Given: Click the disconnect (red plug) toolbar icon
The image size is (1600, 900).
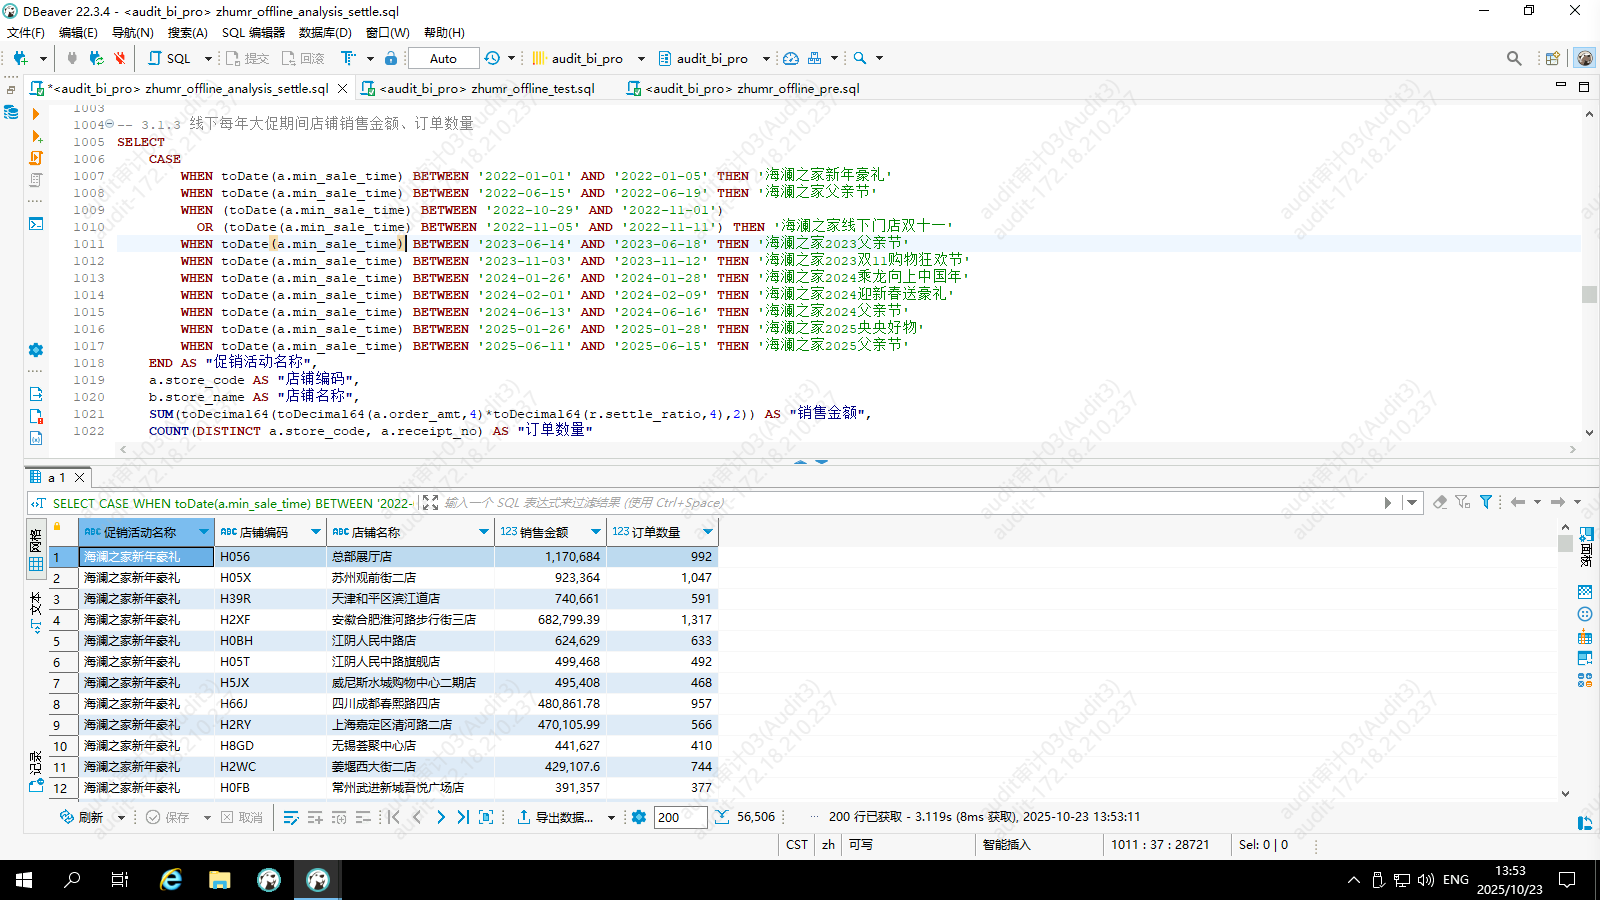Looking at the screenshot, I should pos(120,58).
